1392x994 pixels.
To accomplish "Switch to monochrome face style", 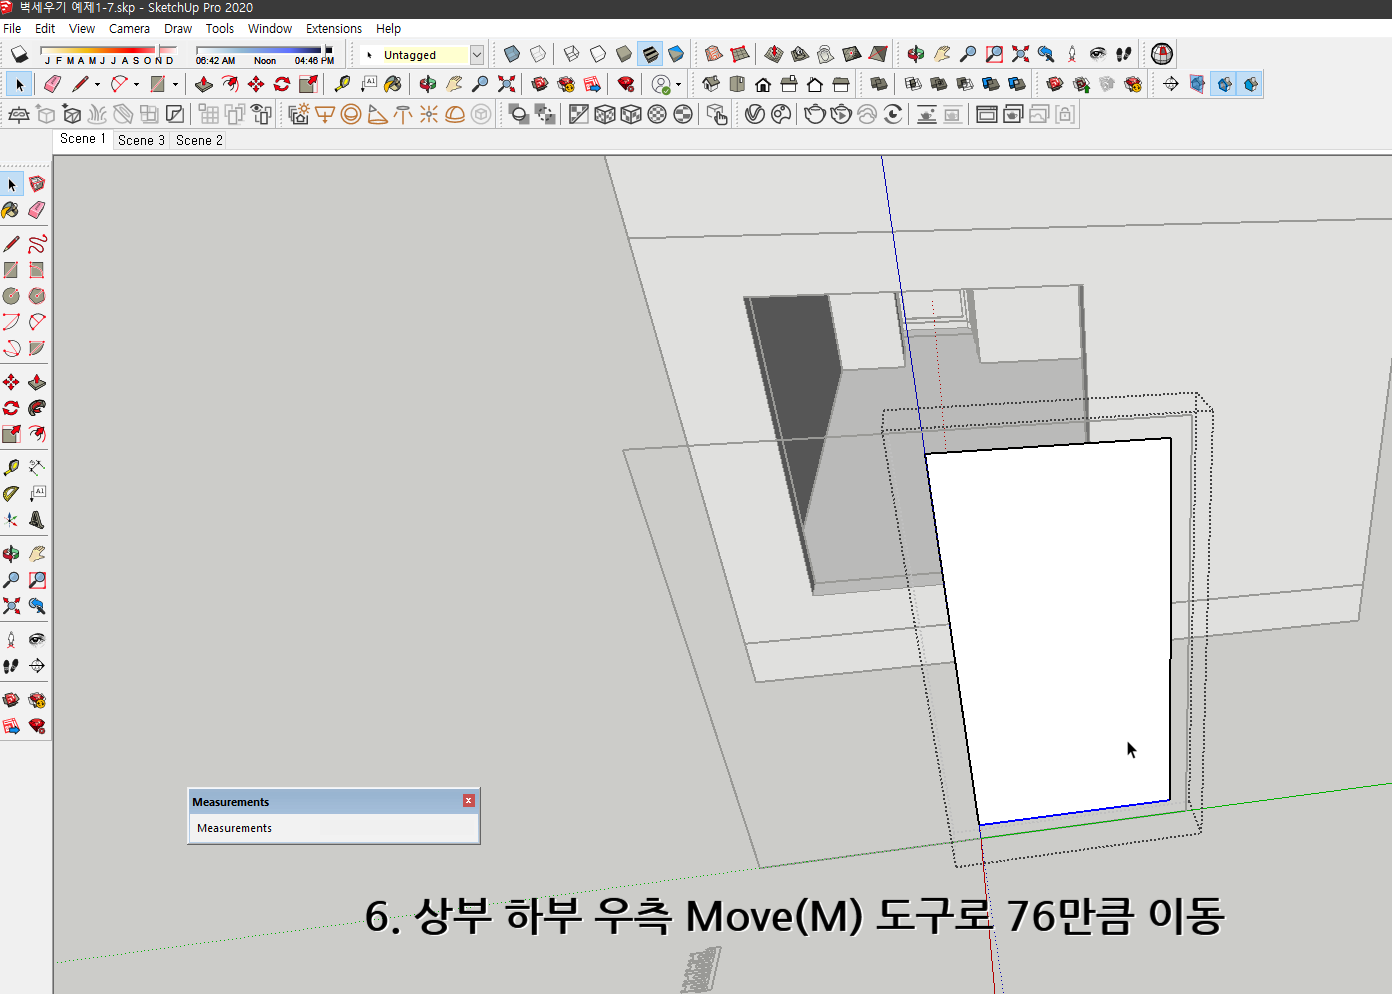I will (x=676, y=53).
